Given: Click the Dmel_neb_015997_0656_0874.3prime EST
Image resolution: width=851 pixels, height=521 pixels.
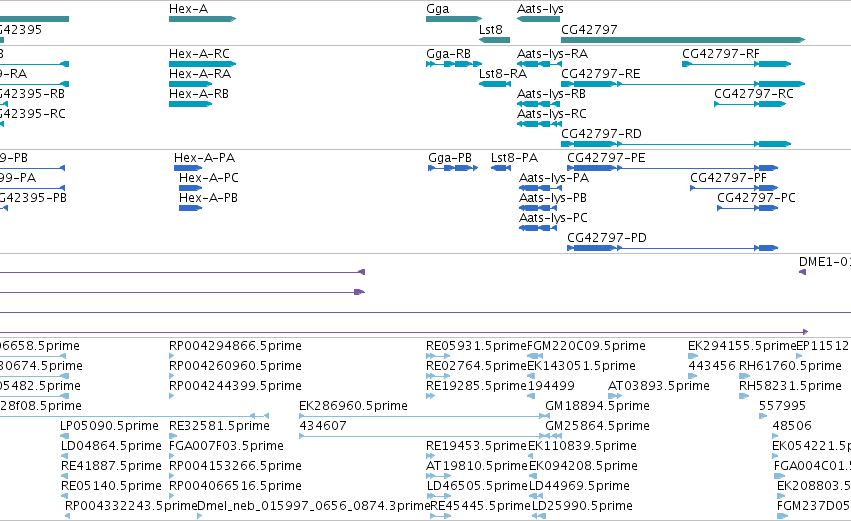Looking at the screenshot, I should [200, 517].
